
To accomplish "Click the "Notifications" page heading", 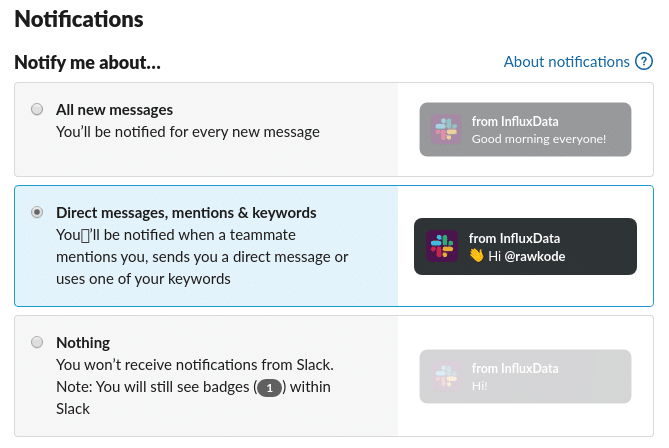I will (x=79, y=18).
